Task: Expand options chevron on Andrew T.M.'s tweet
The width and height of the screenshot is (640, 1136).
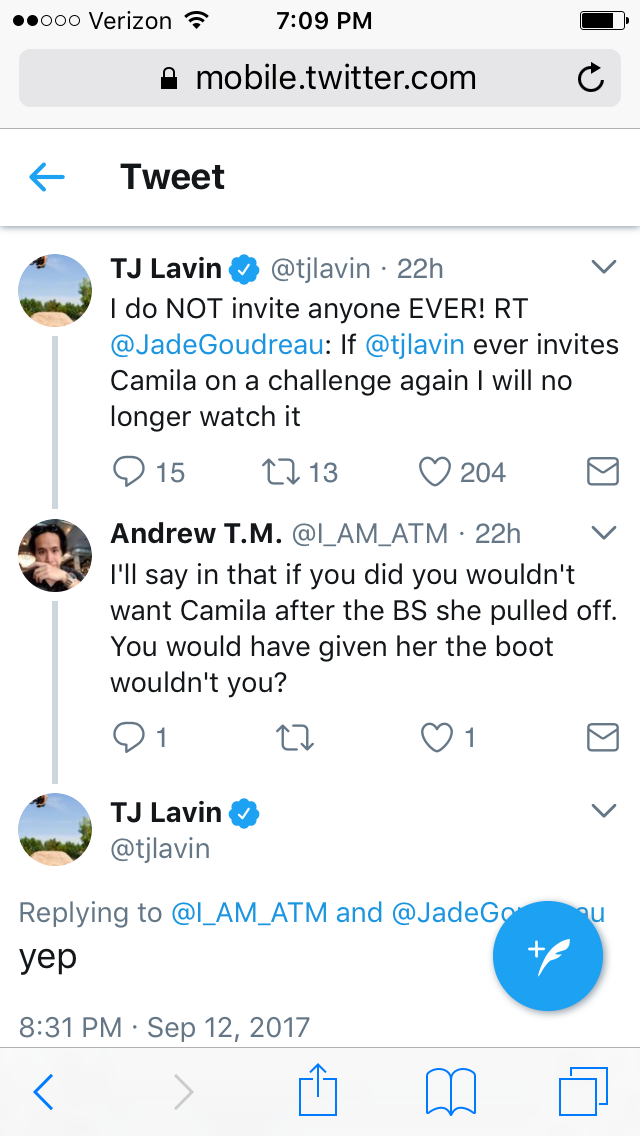Action: pyautogui.click(x=604, y=532)
